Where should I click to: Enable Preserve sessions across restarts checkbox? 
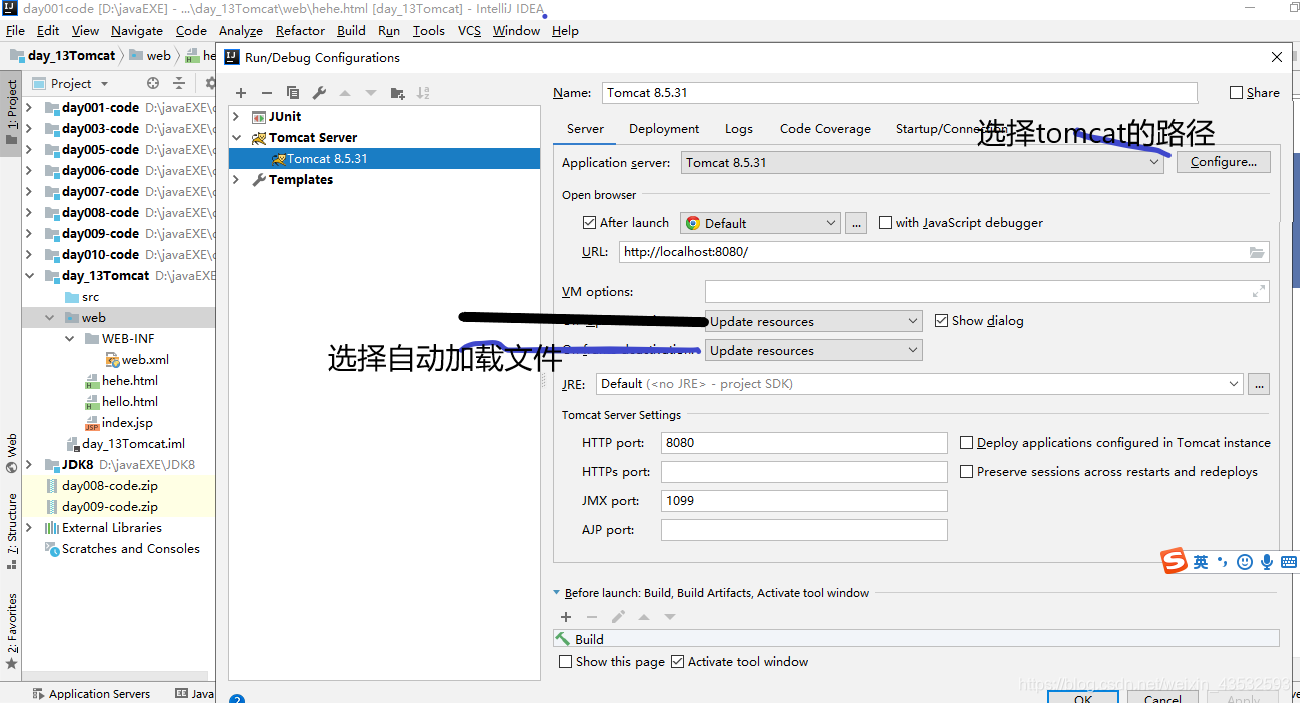pyautogui.click(x=967, y=472)
